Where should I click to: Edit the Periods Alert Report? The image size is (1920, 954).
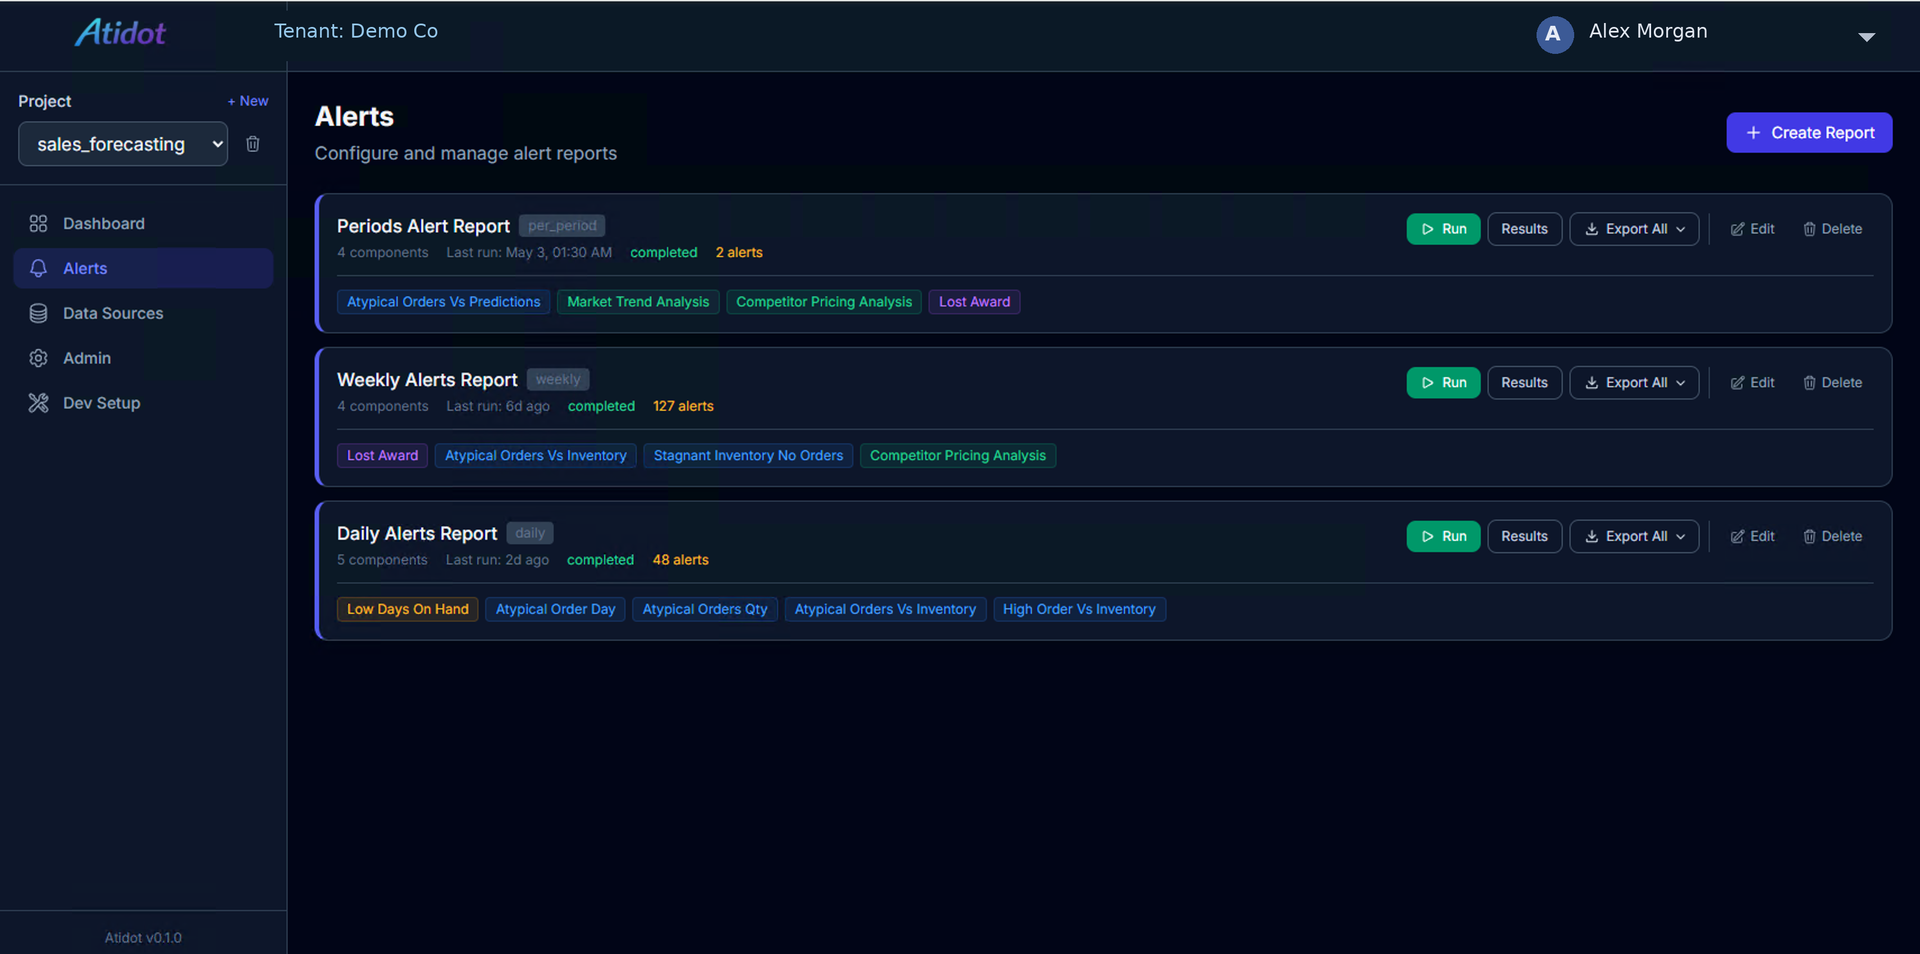click(1753, 229)
